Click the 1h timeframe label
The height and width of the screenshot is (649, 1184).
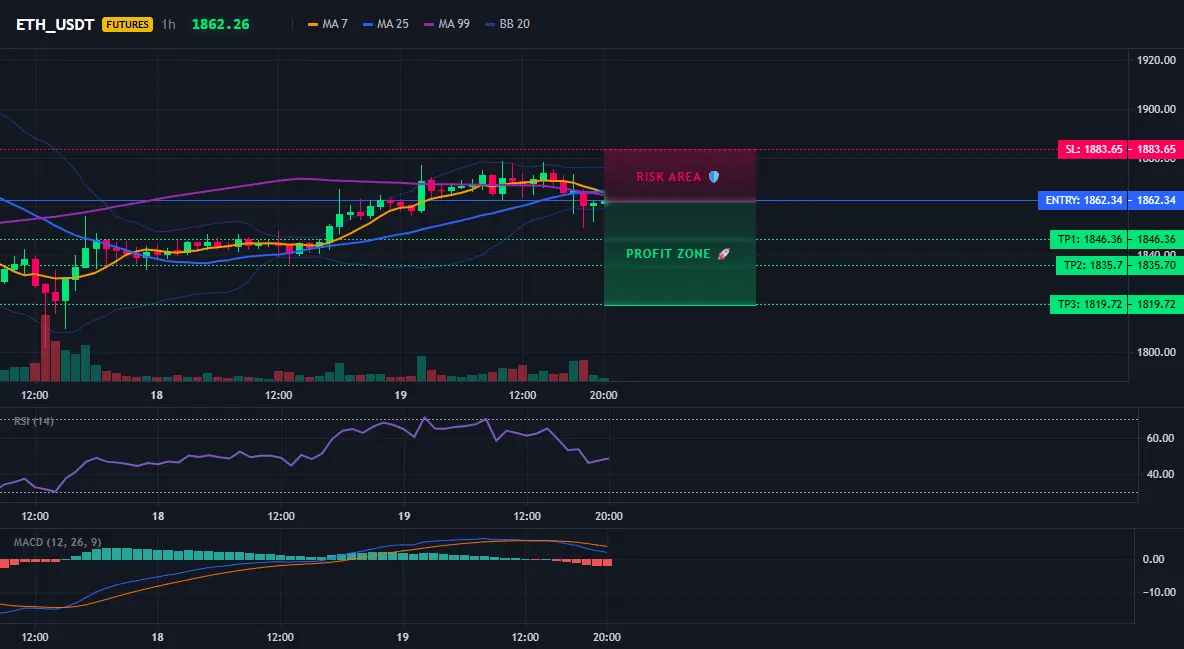point(168,24)
